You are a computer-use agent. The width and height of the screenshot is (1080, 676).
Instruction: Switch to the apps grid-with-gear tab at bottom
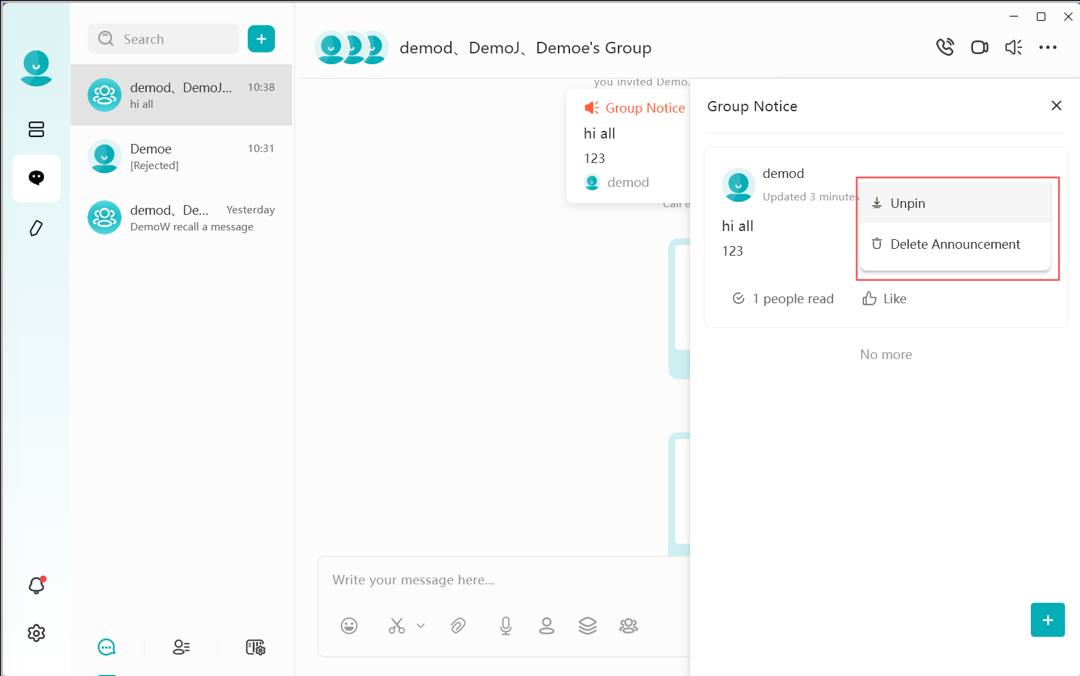pos(256,647)
